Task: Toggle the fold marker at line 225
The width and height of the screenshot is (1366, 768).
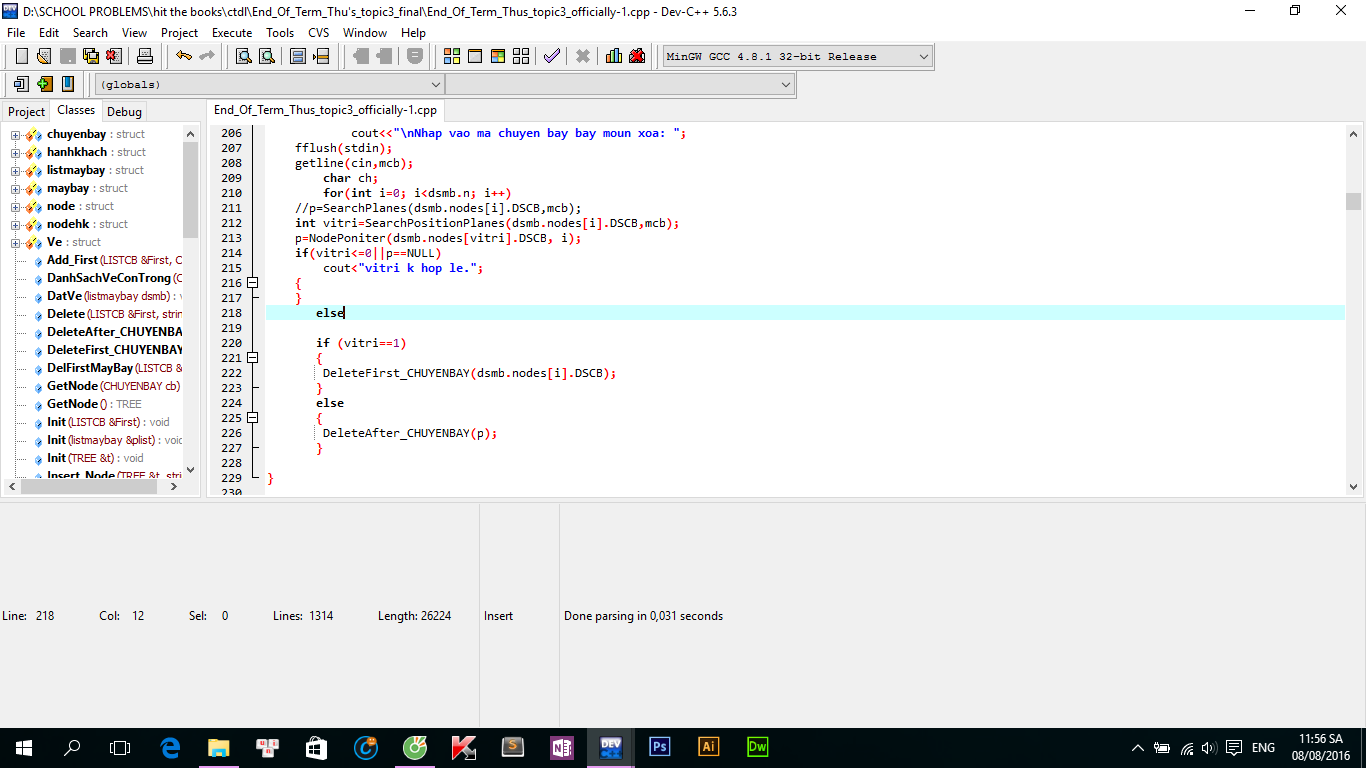Action: point(253,418)
